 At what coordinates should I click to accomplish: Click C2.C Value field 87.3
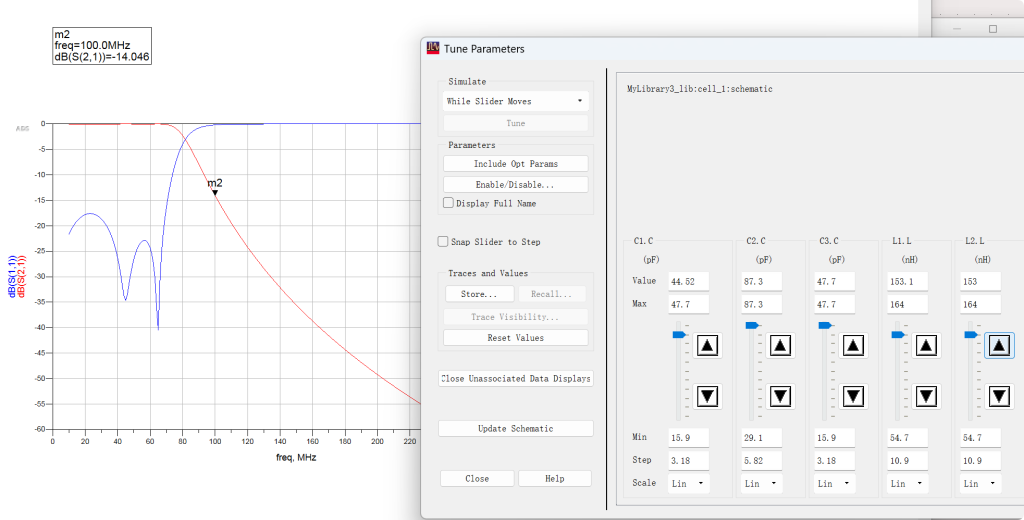(761, 282)
